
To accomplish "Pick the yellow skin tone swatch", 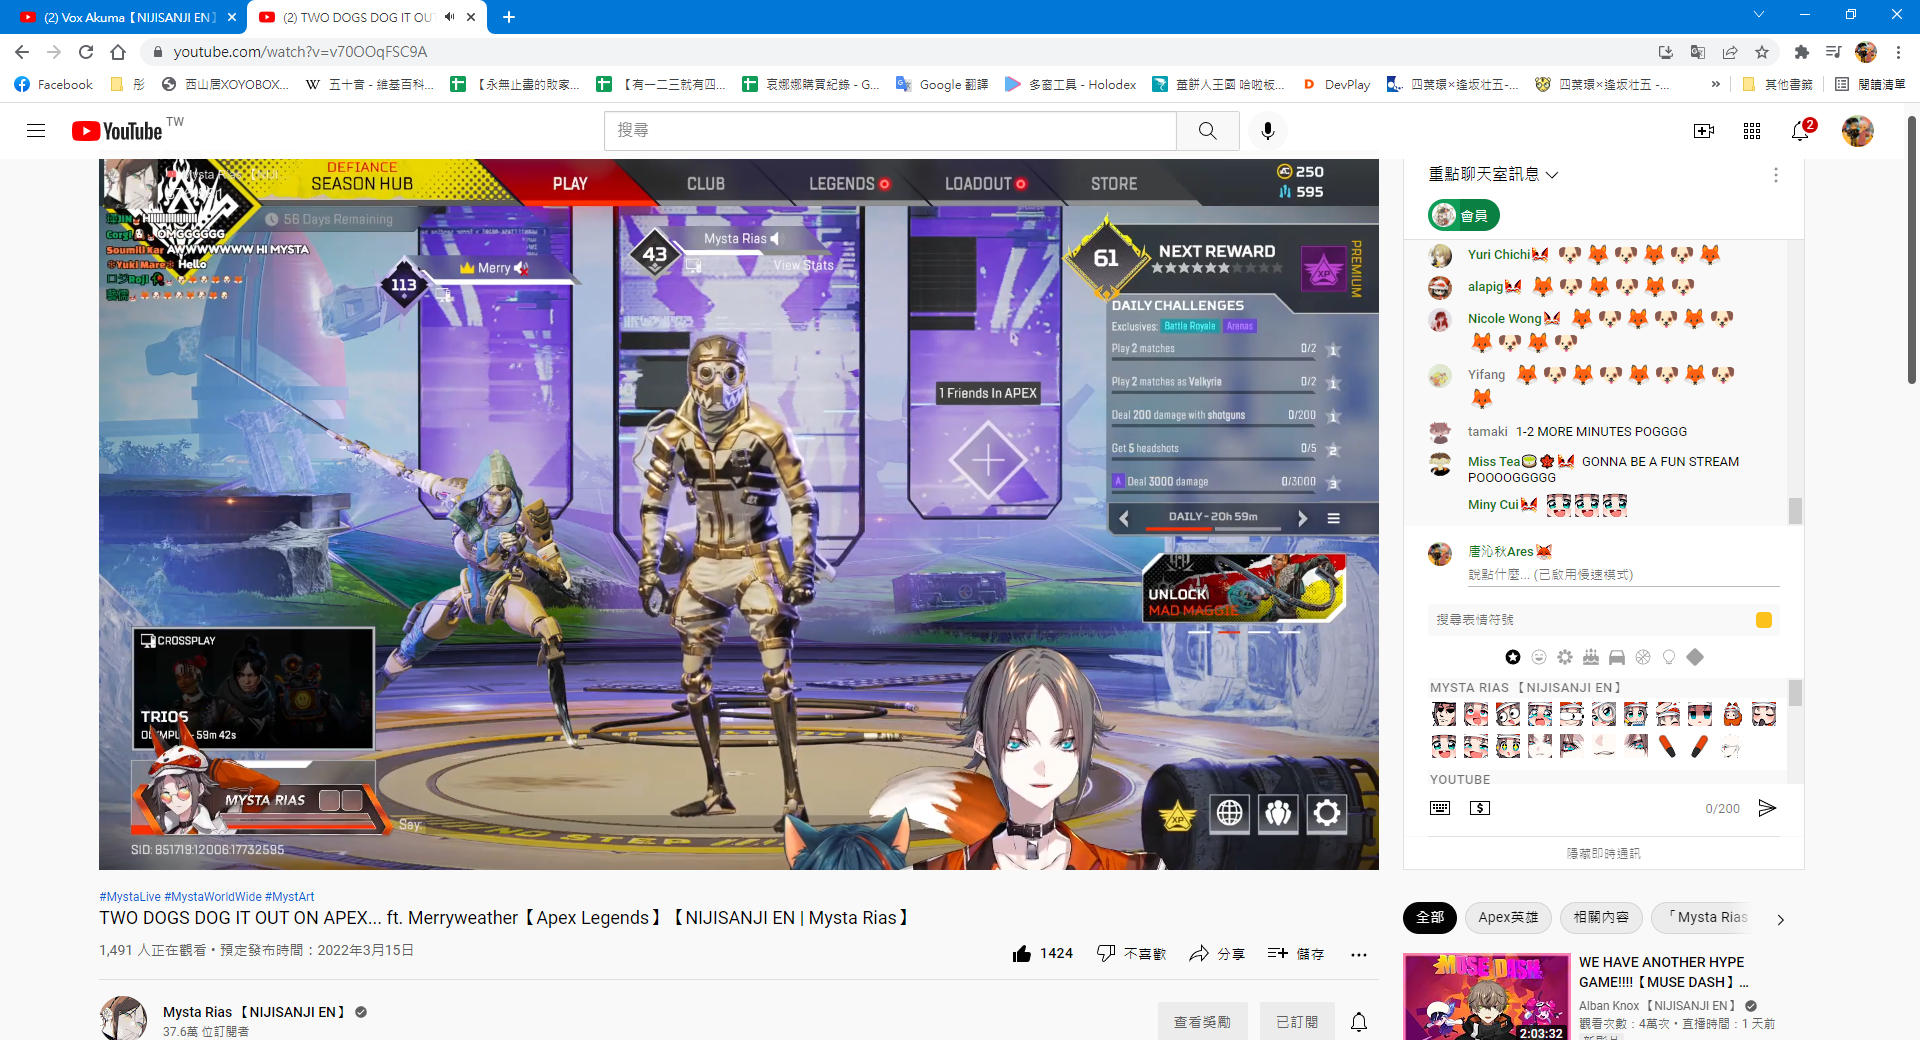I will tap(1764, 620).
